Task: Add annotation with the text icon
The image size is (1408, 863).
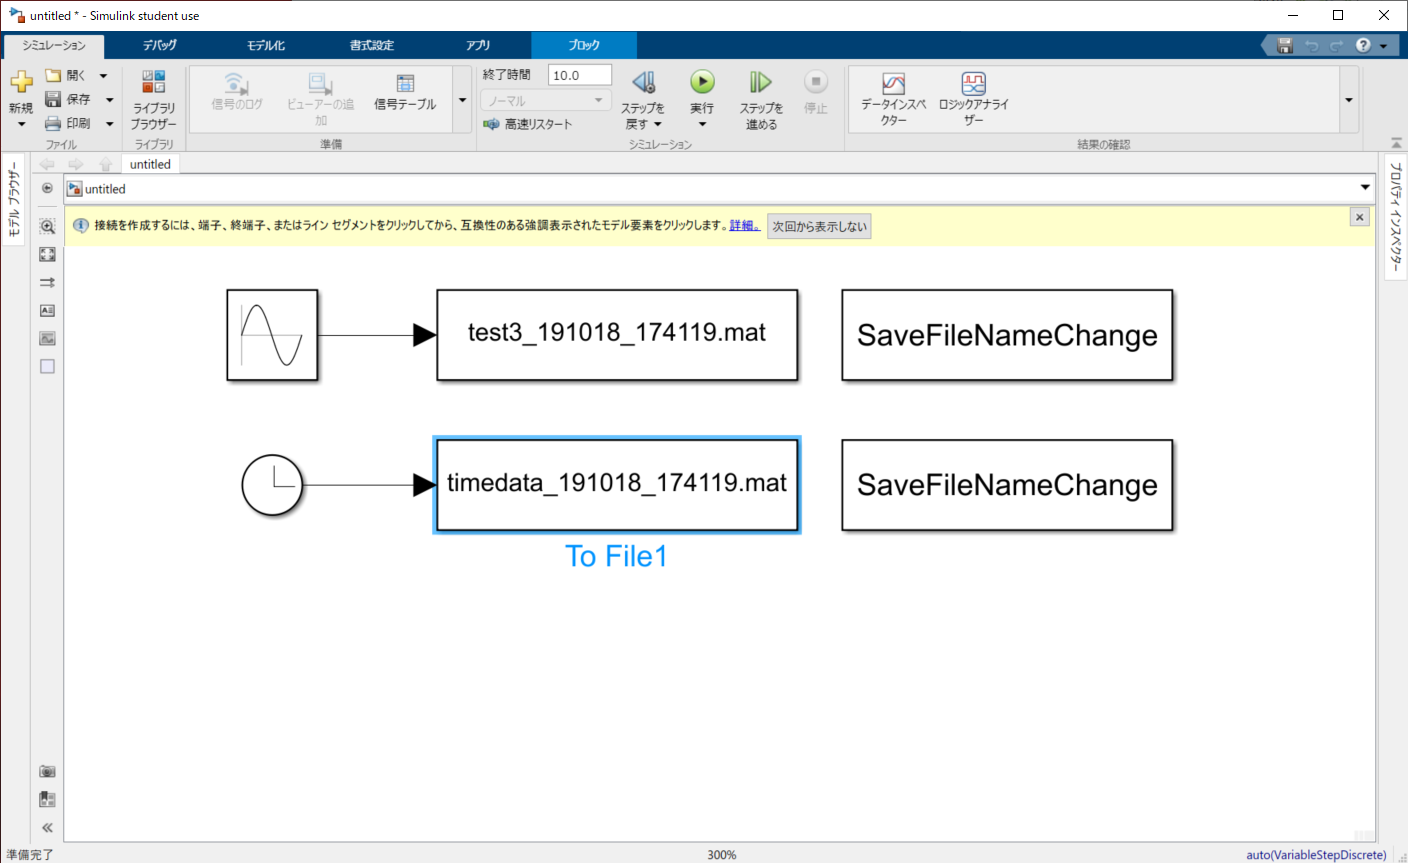Action: 47,311
